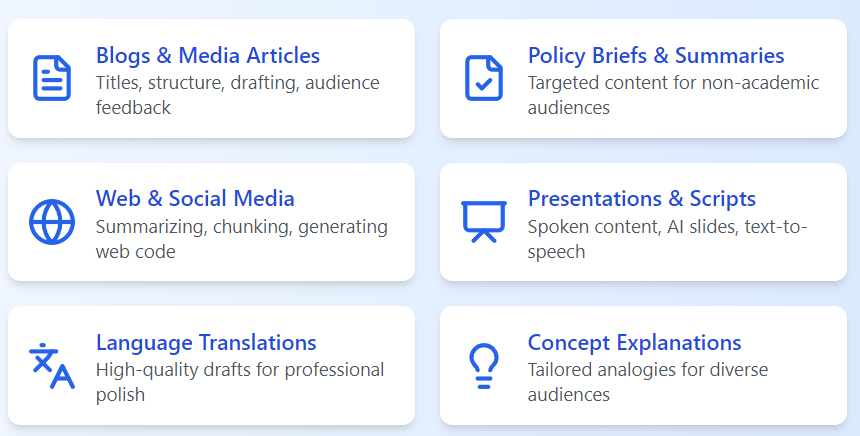Open the Concept Explanations heading
Image resolution: width=860 pixels, height=436 pixels.
pos(635,343)
